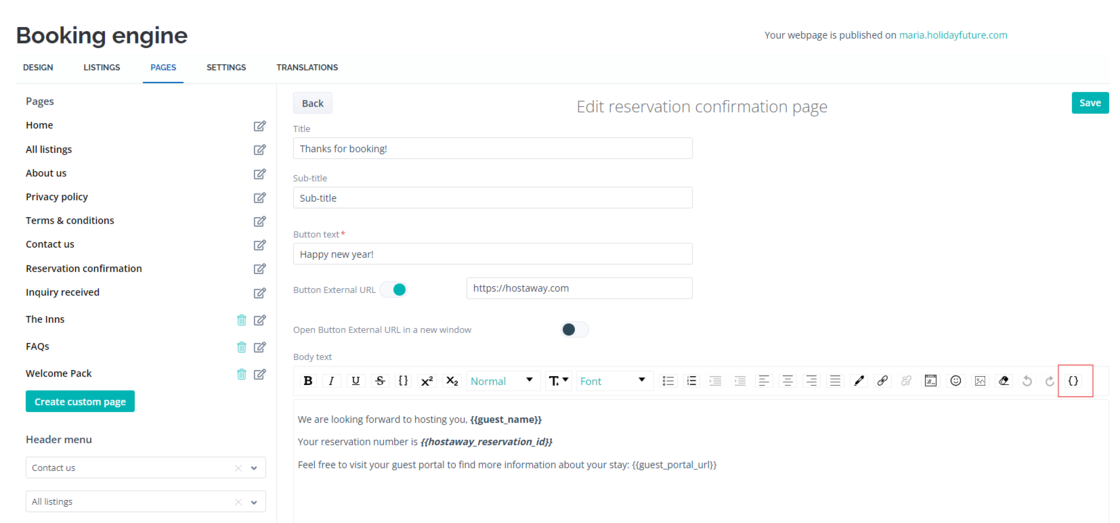Edit the FAQs page
The height and width of the screenshot is (523, 1120).
[260, 347]
